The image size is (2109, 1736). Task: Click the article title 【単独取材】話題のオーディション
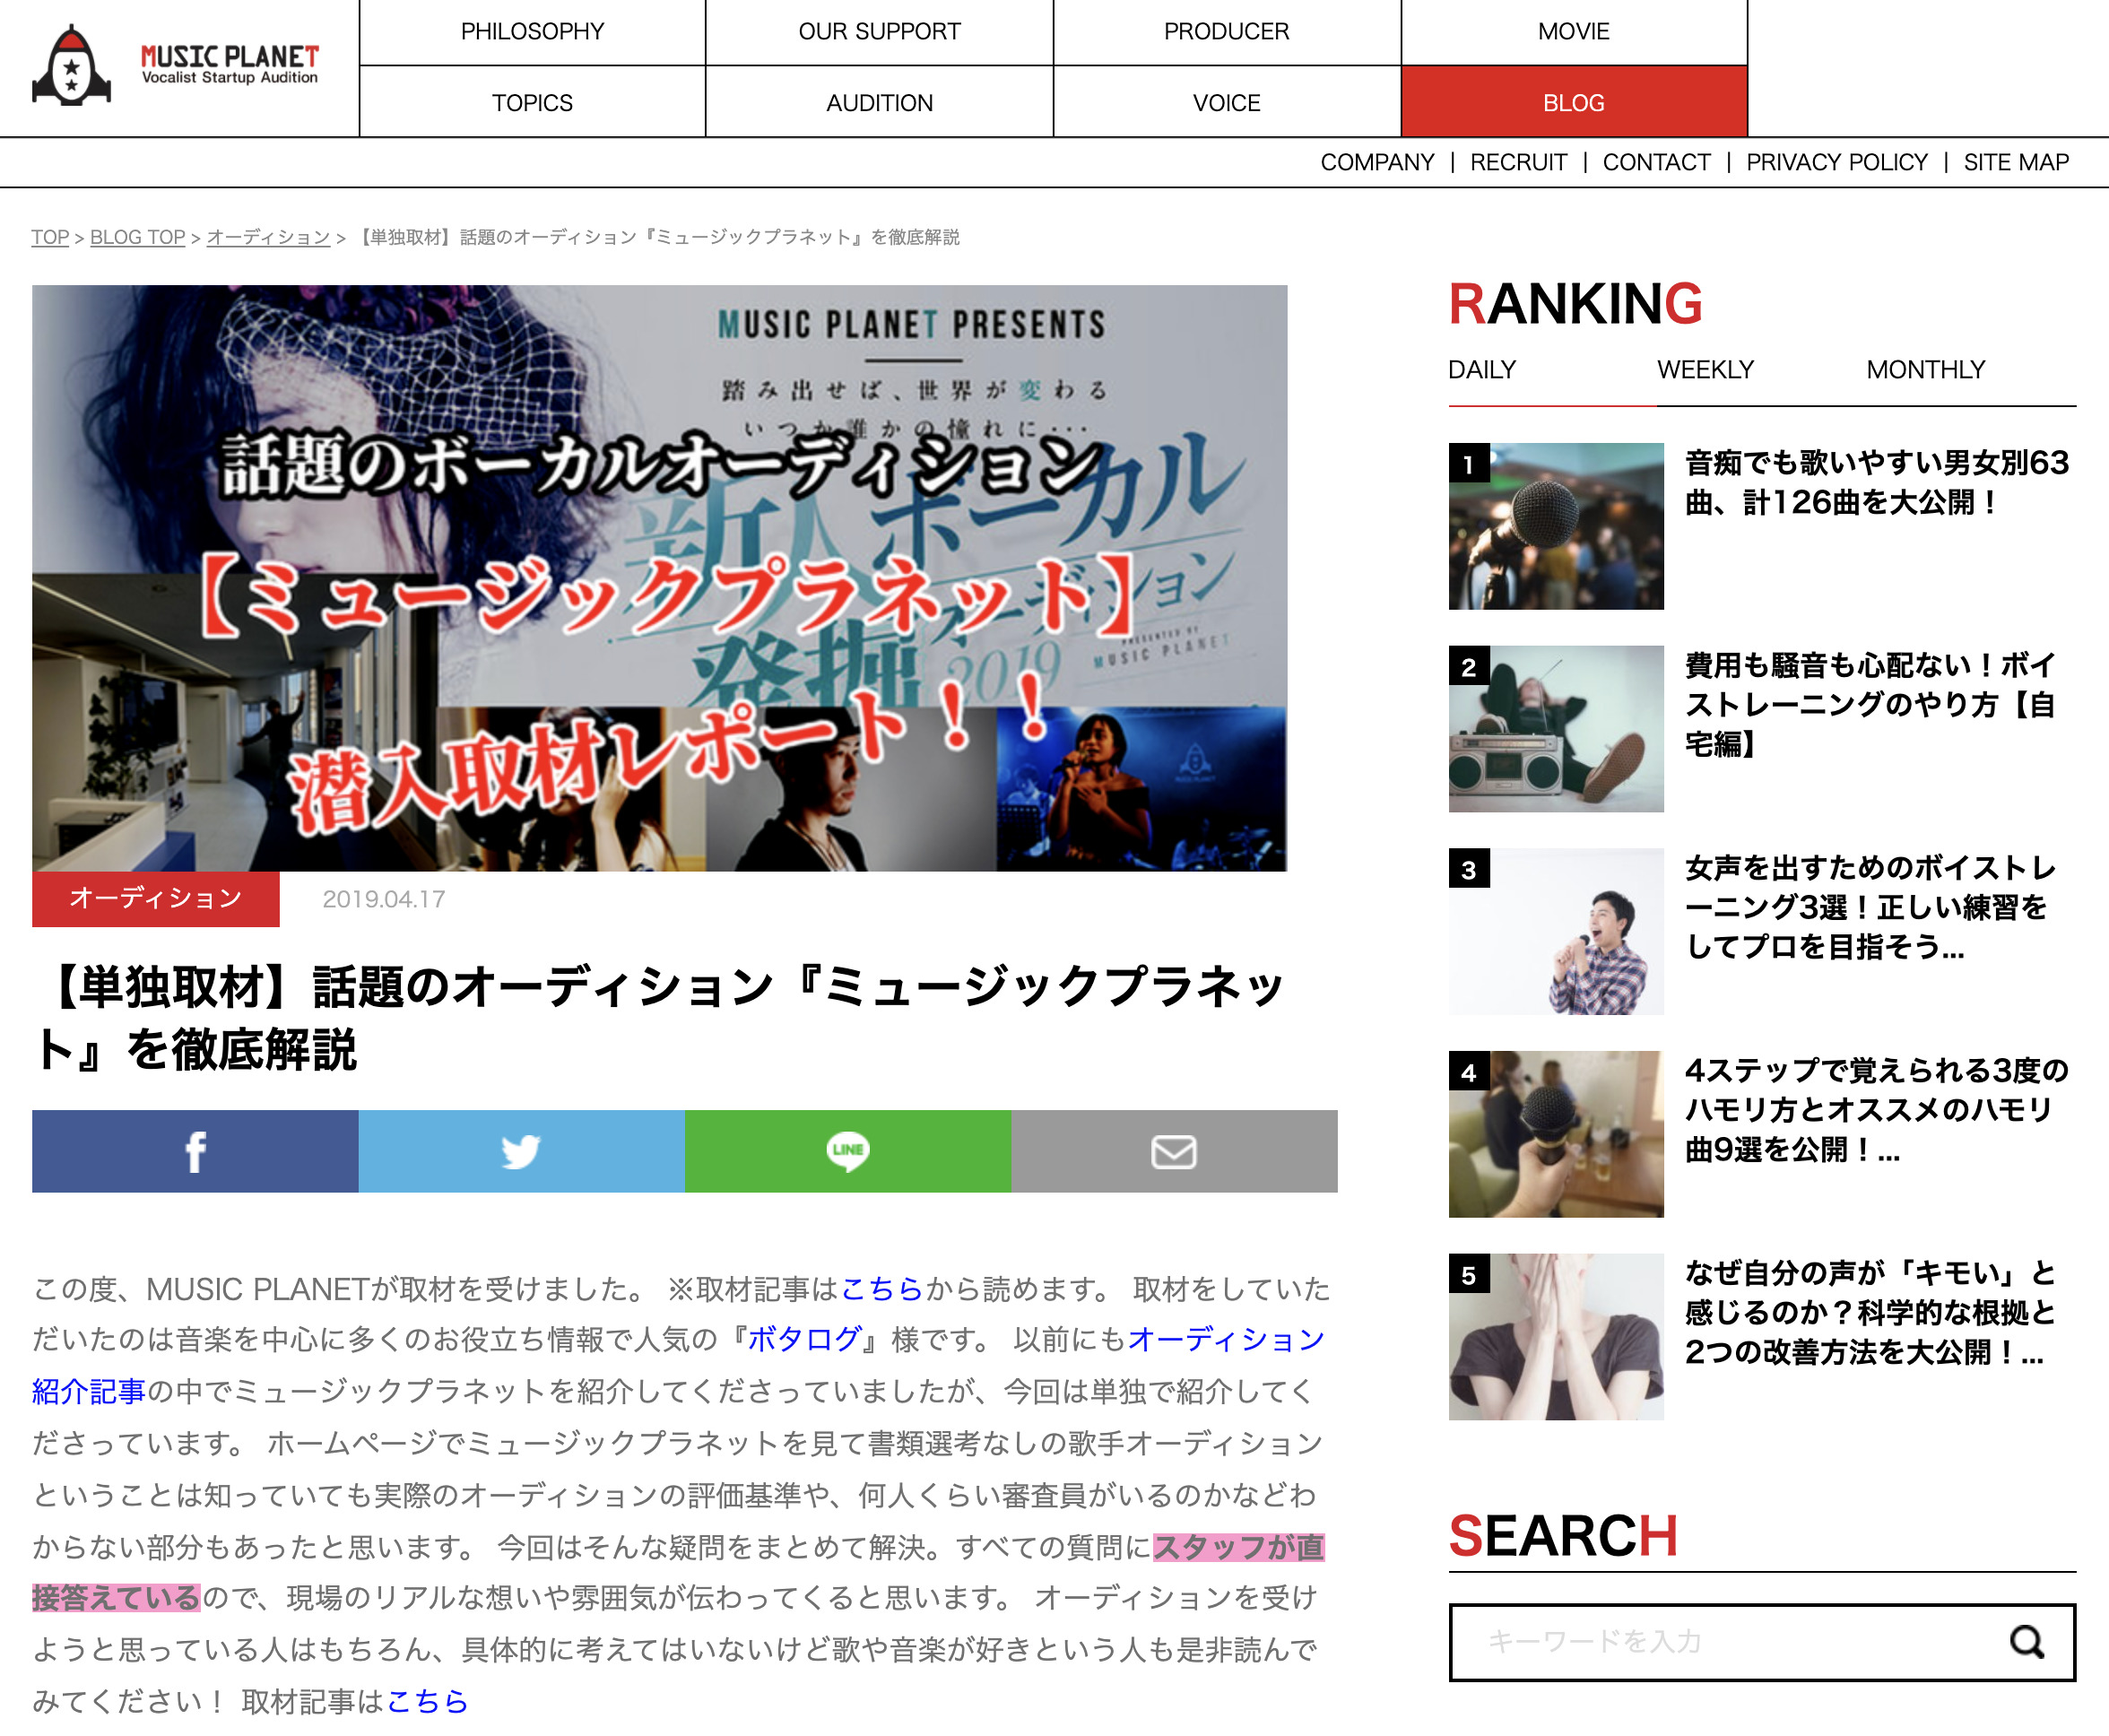(x=660, y=1018)
